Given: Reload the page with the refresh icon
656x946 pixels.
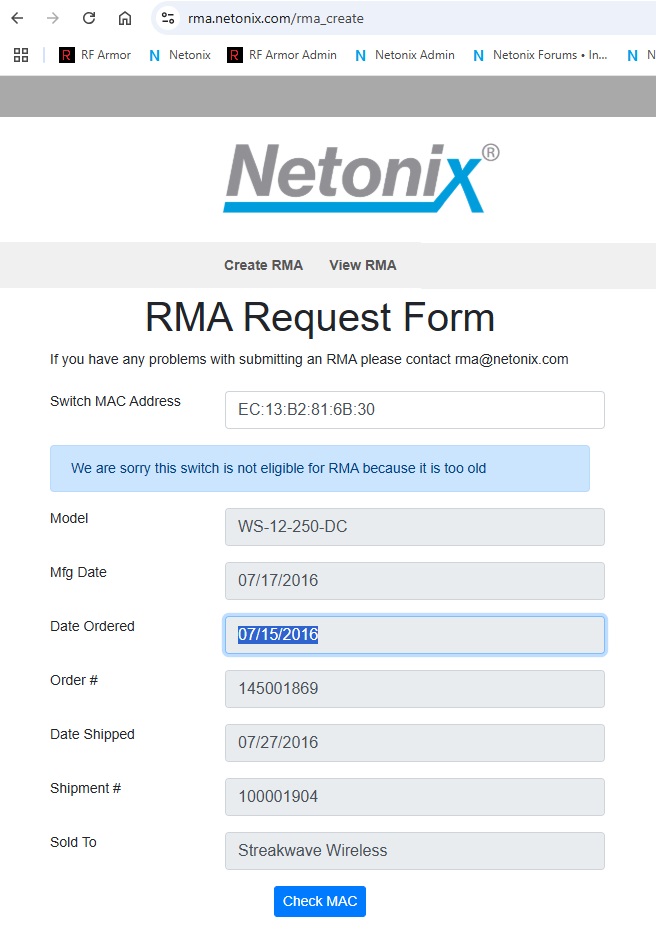Looking at the screenshot, I should click(x=89, y=18).
